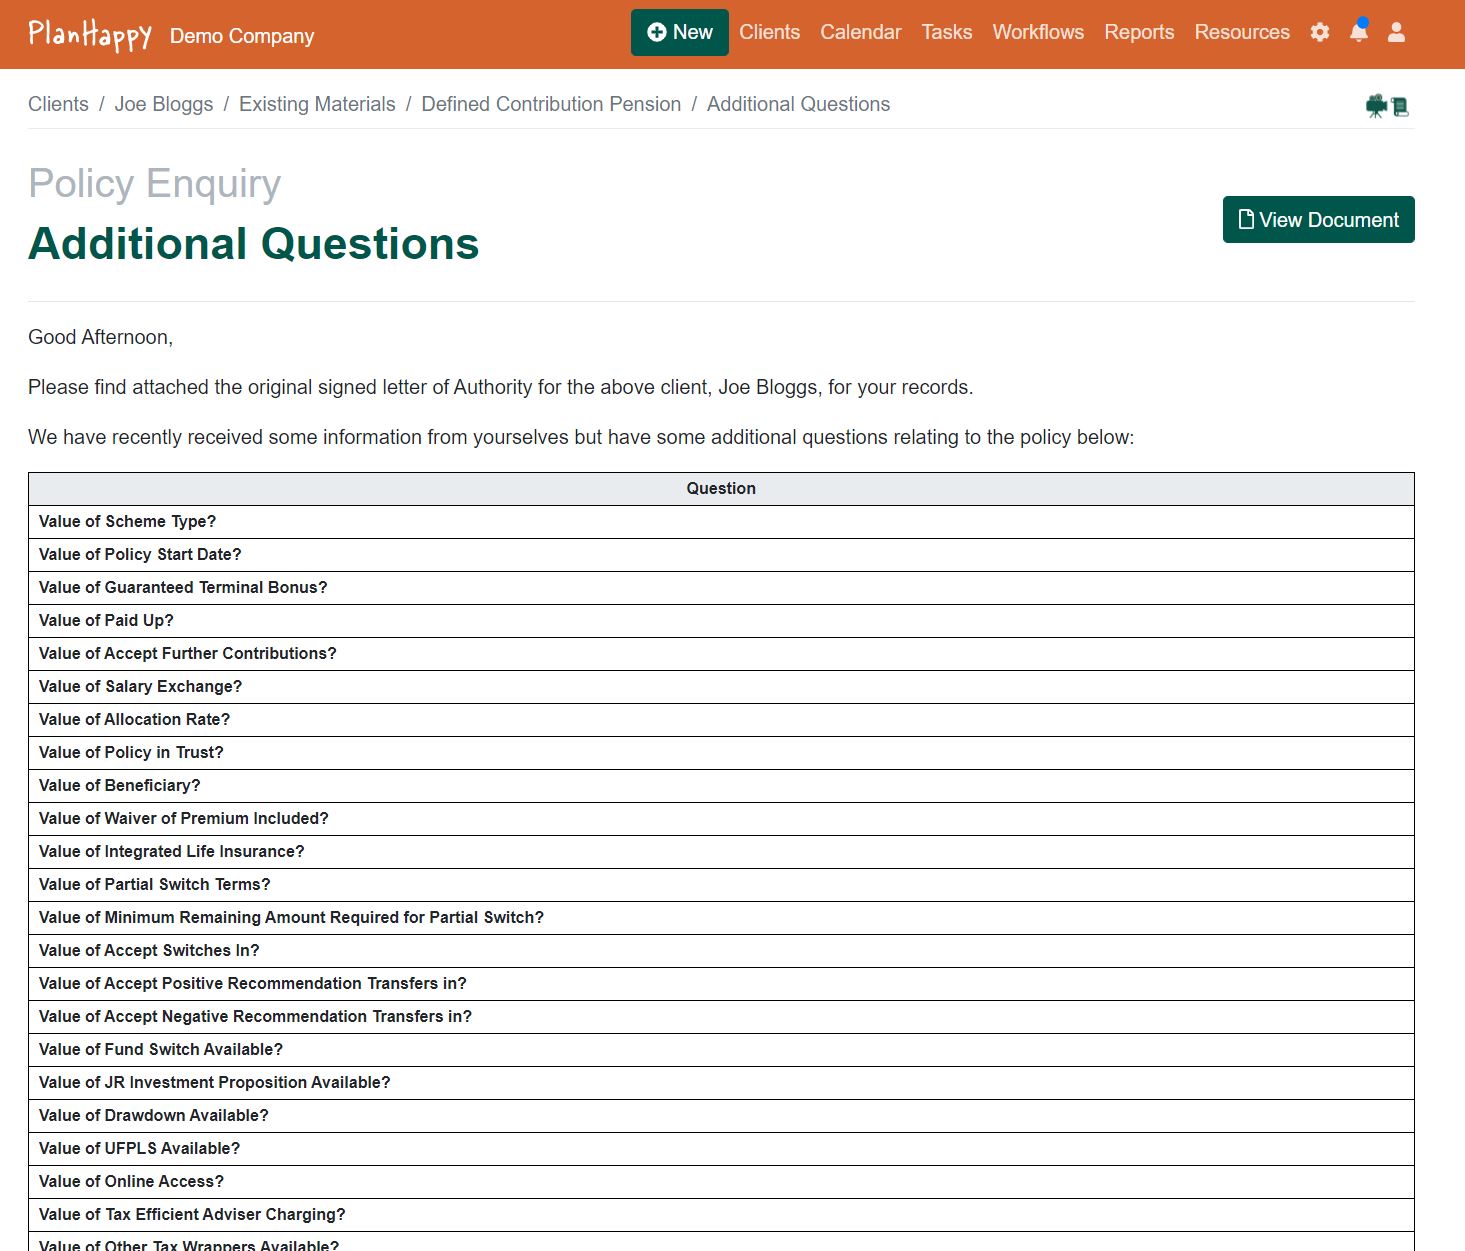Check the notifications bell
The width and height of the screenshot is (1465, 1251).
(x=1358, y=32)
